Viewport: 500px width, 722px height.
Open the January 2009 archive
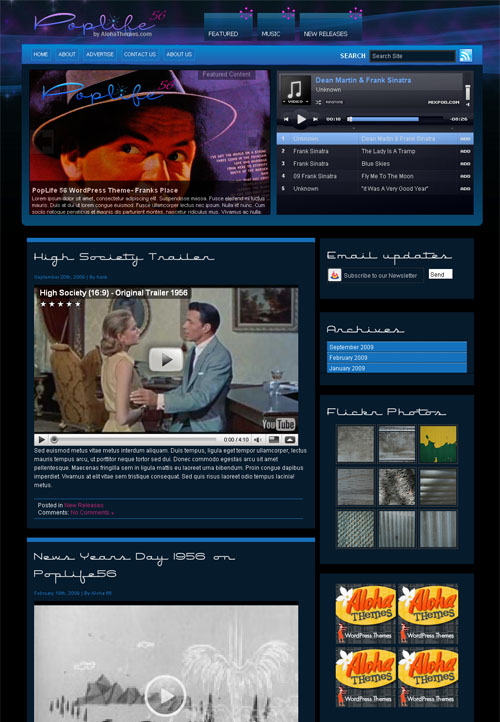(x=397, y=368)
